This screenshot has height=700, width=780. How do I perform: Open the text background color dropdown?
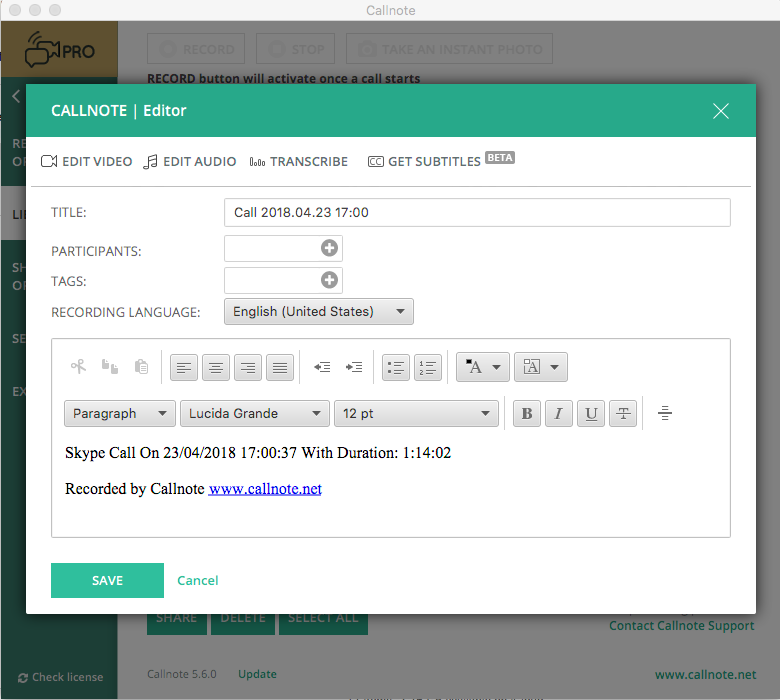[541, 367]
